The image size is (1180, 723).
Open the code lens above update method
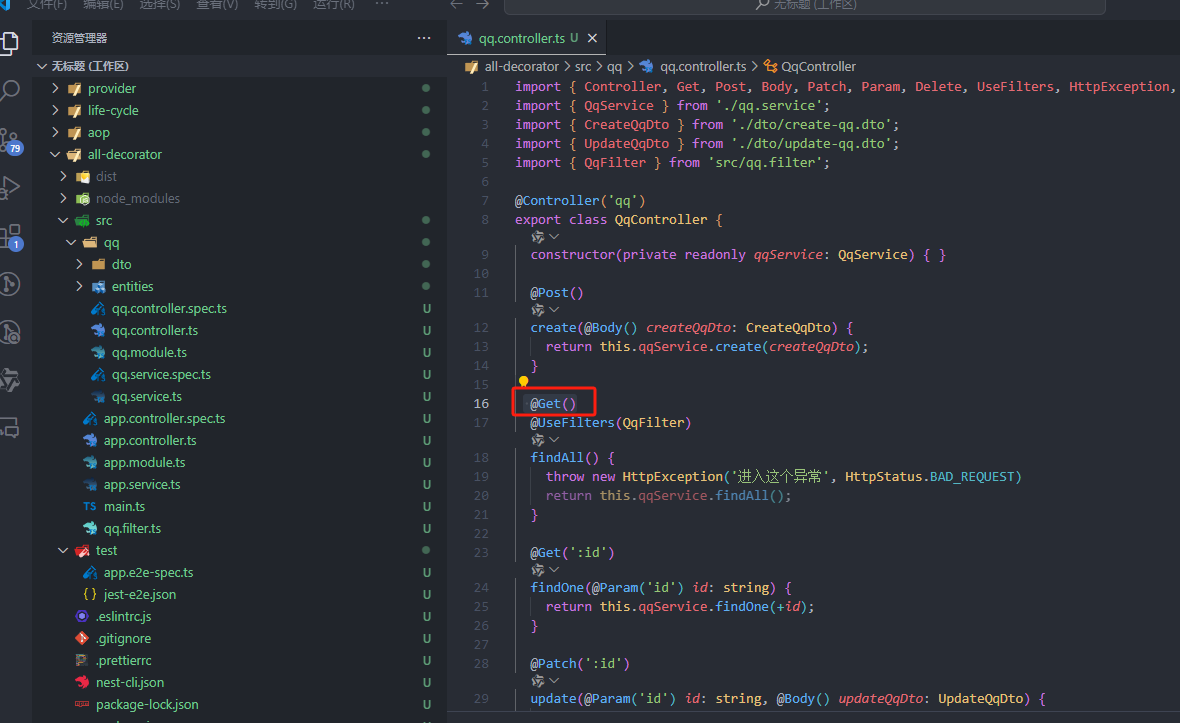click(546, 680)
